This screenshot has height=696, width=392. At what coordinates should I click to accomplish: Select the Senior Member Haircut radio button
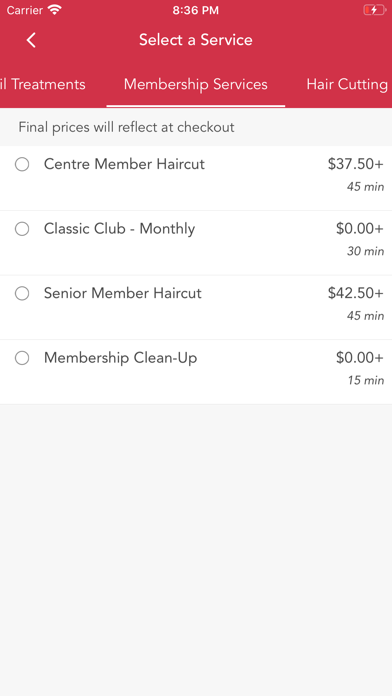(x=22, y=293)
